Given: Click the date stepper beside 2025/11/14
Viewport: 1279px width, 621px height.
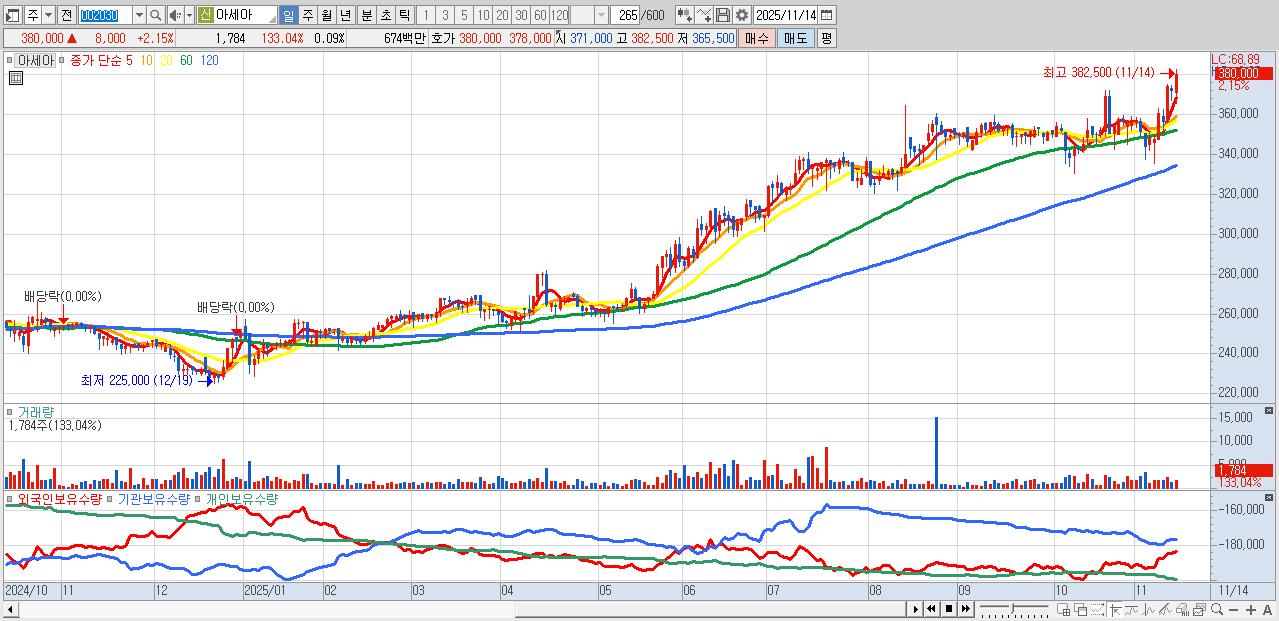Looking at the screenshot, I should click(829, 15).
